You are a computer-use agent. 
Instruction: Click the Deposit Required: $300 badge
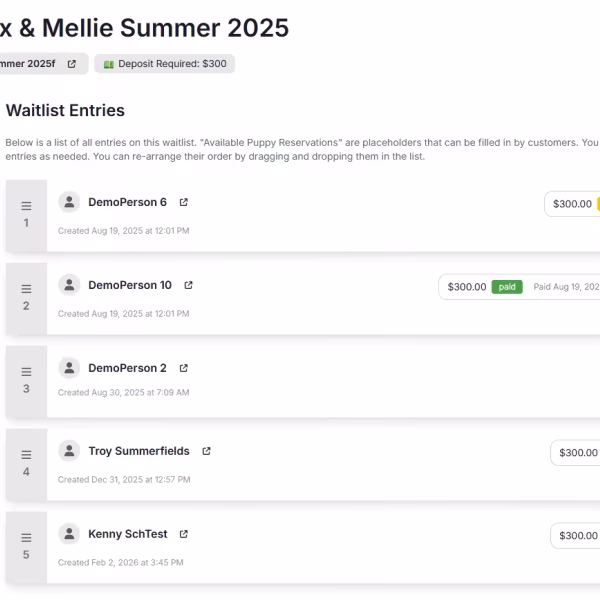(x=165, y=64)
